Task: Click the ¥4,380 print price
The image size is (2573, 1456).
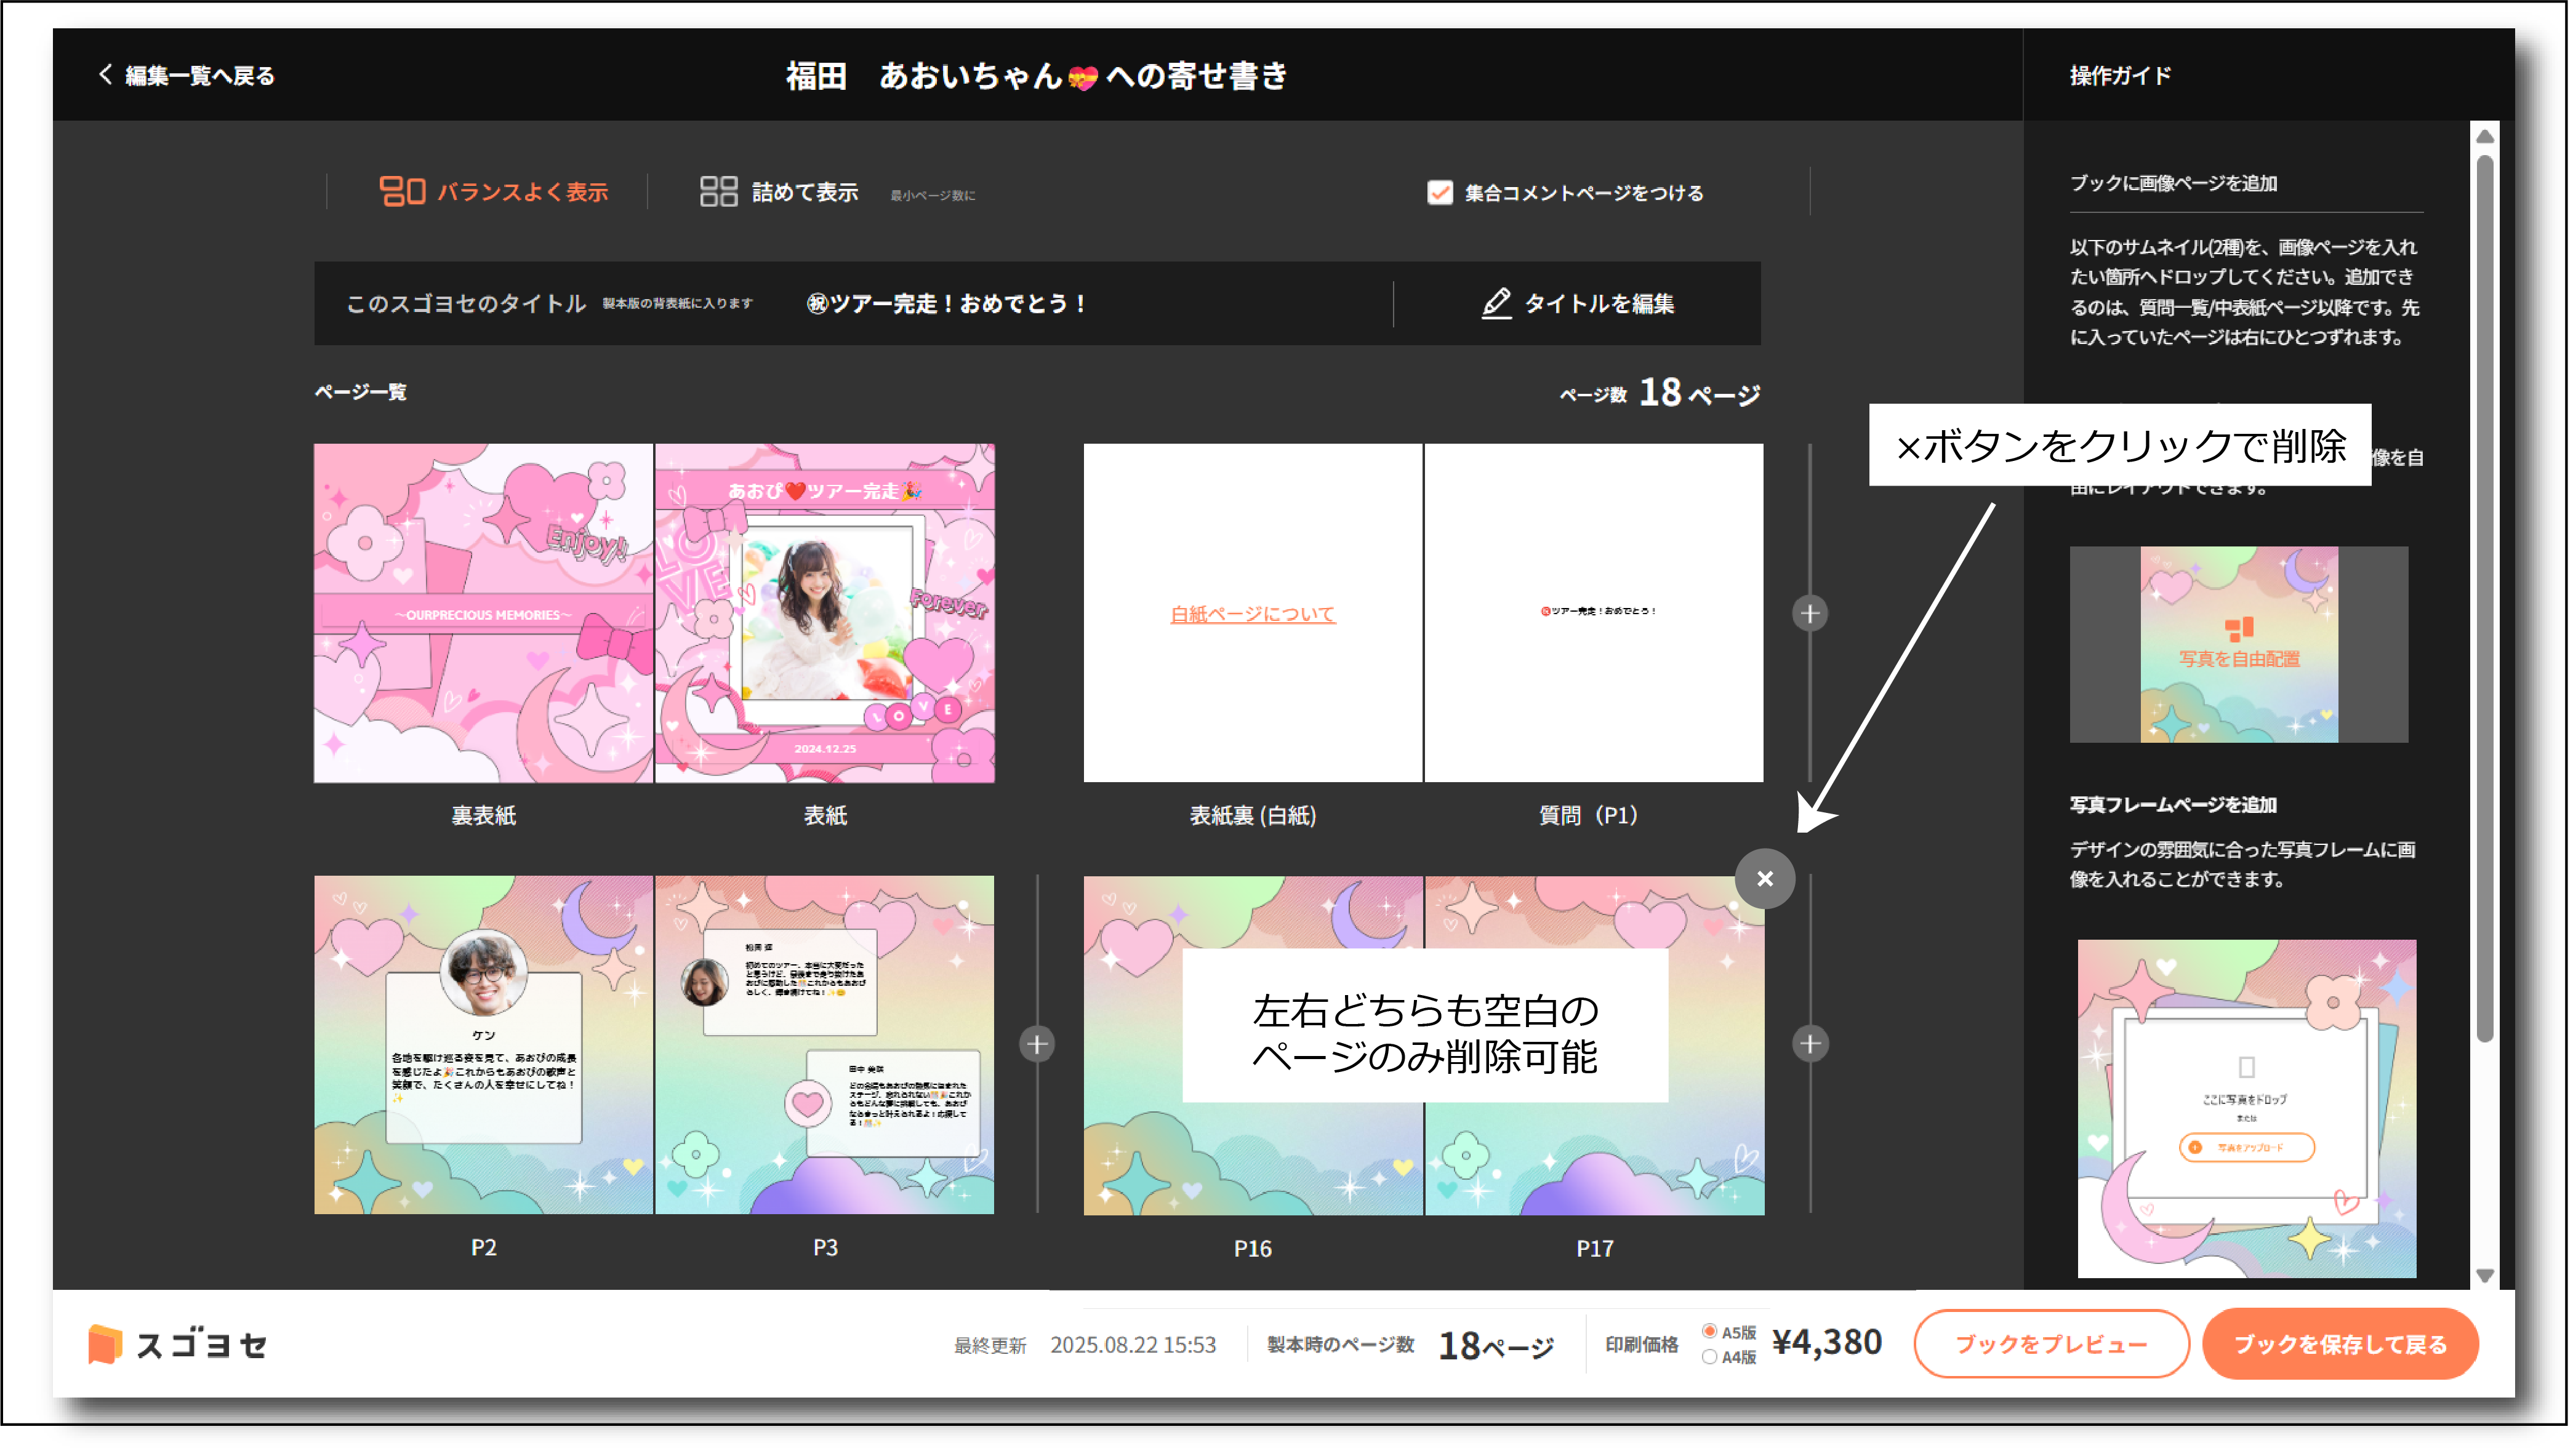Action: click(1828, 1343)
